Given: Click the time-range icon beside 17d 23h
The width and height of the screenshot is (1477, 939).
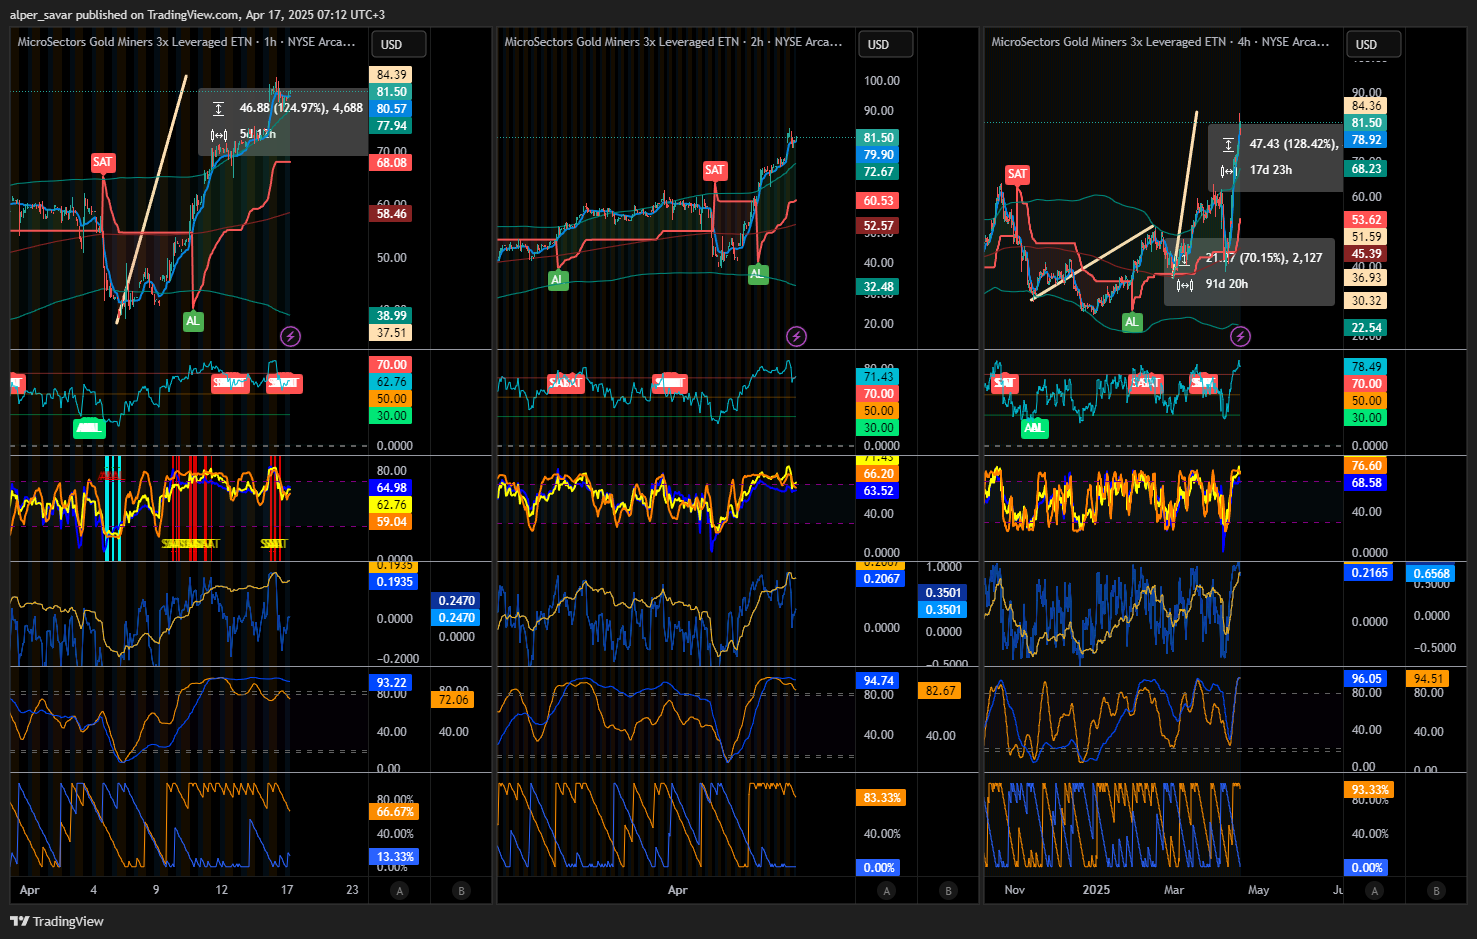Looking at the screenshot, I should [1228, 170].
